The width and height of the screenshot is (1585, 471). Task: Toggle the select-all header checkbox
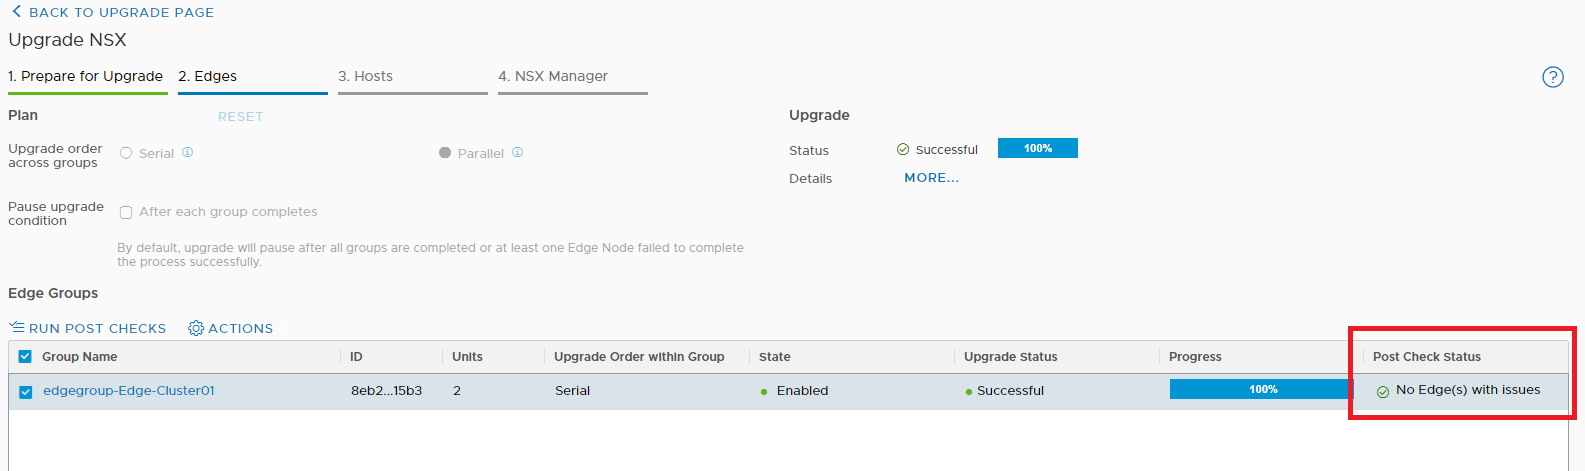tap(26, 357)
